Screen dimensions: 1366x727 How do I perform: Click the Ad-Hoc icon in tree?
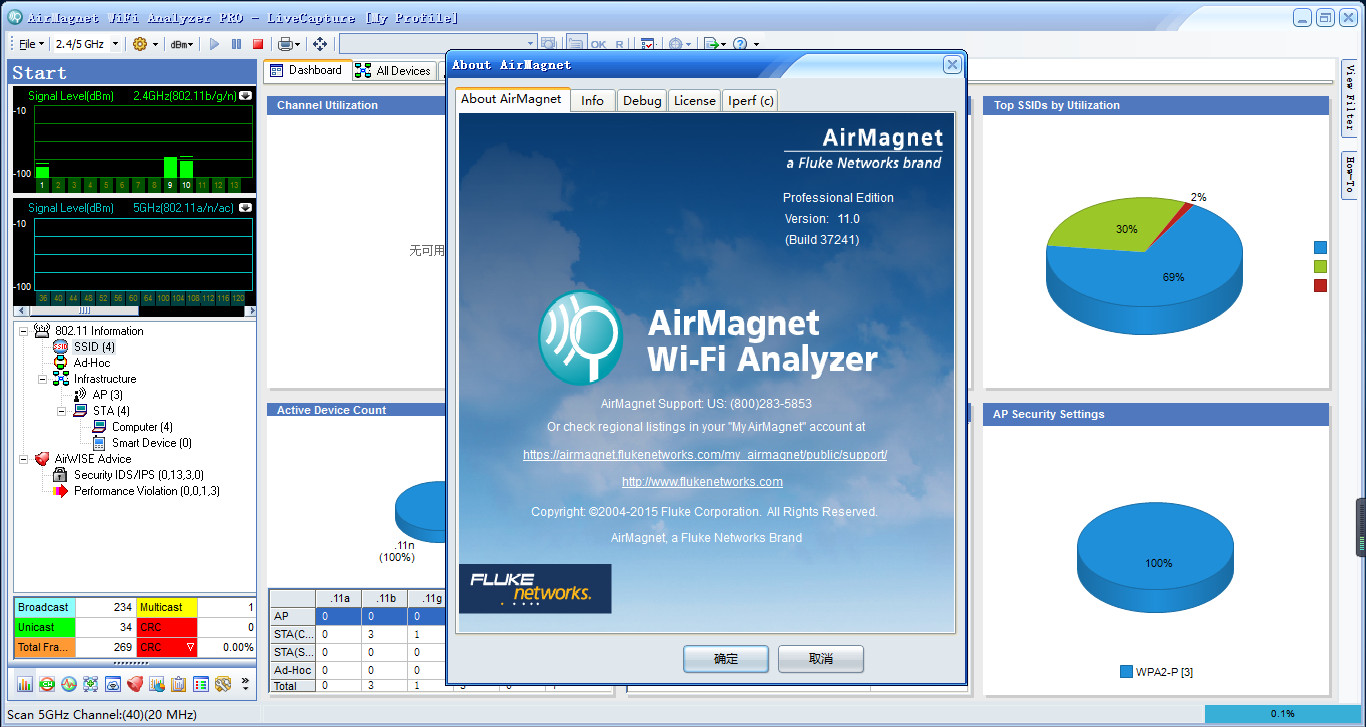tap(61, 363)
